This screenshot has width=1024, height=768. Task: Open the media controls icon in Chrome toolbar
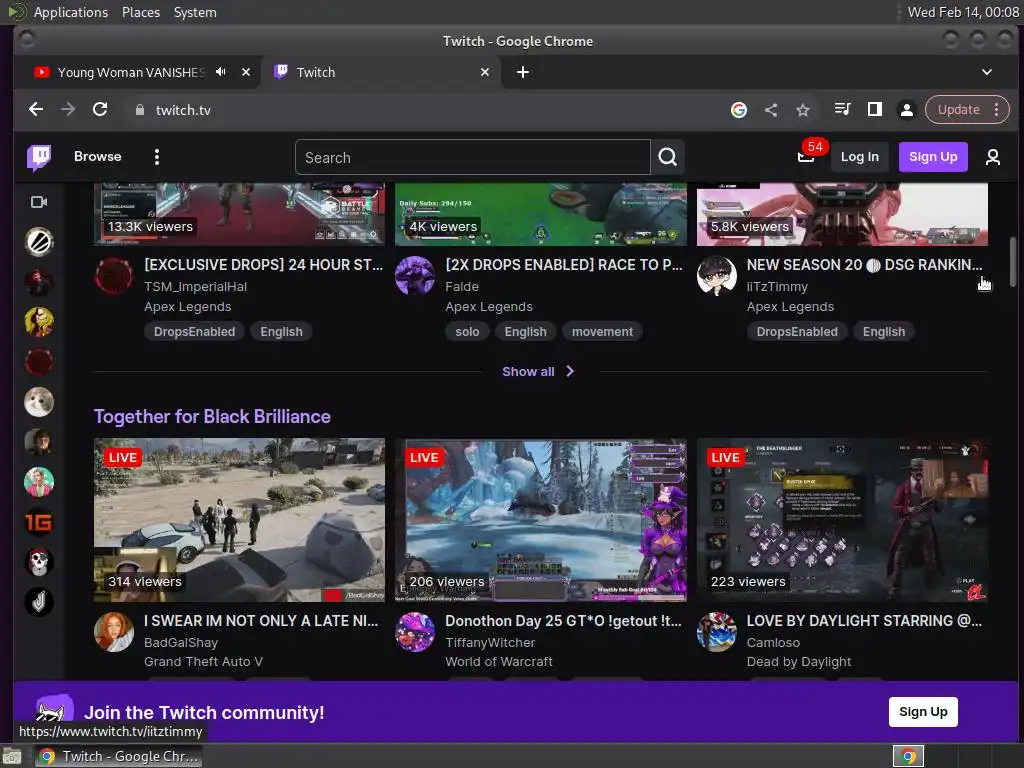[842, 110]
